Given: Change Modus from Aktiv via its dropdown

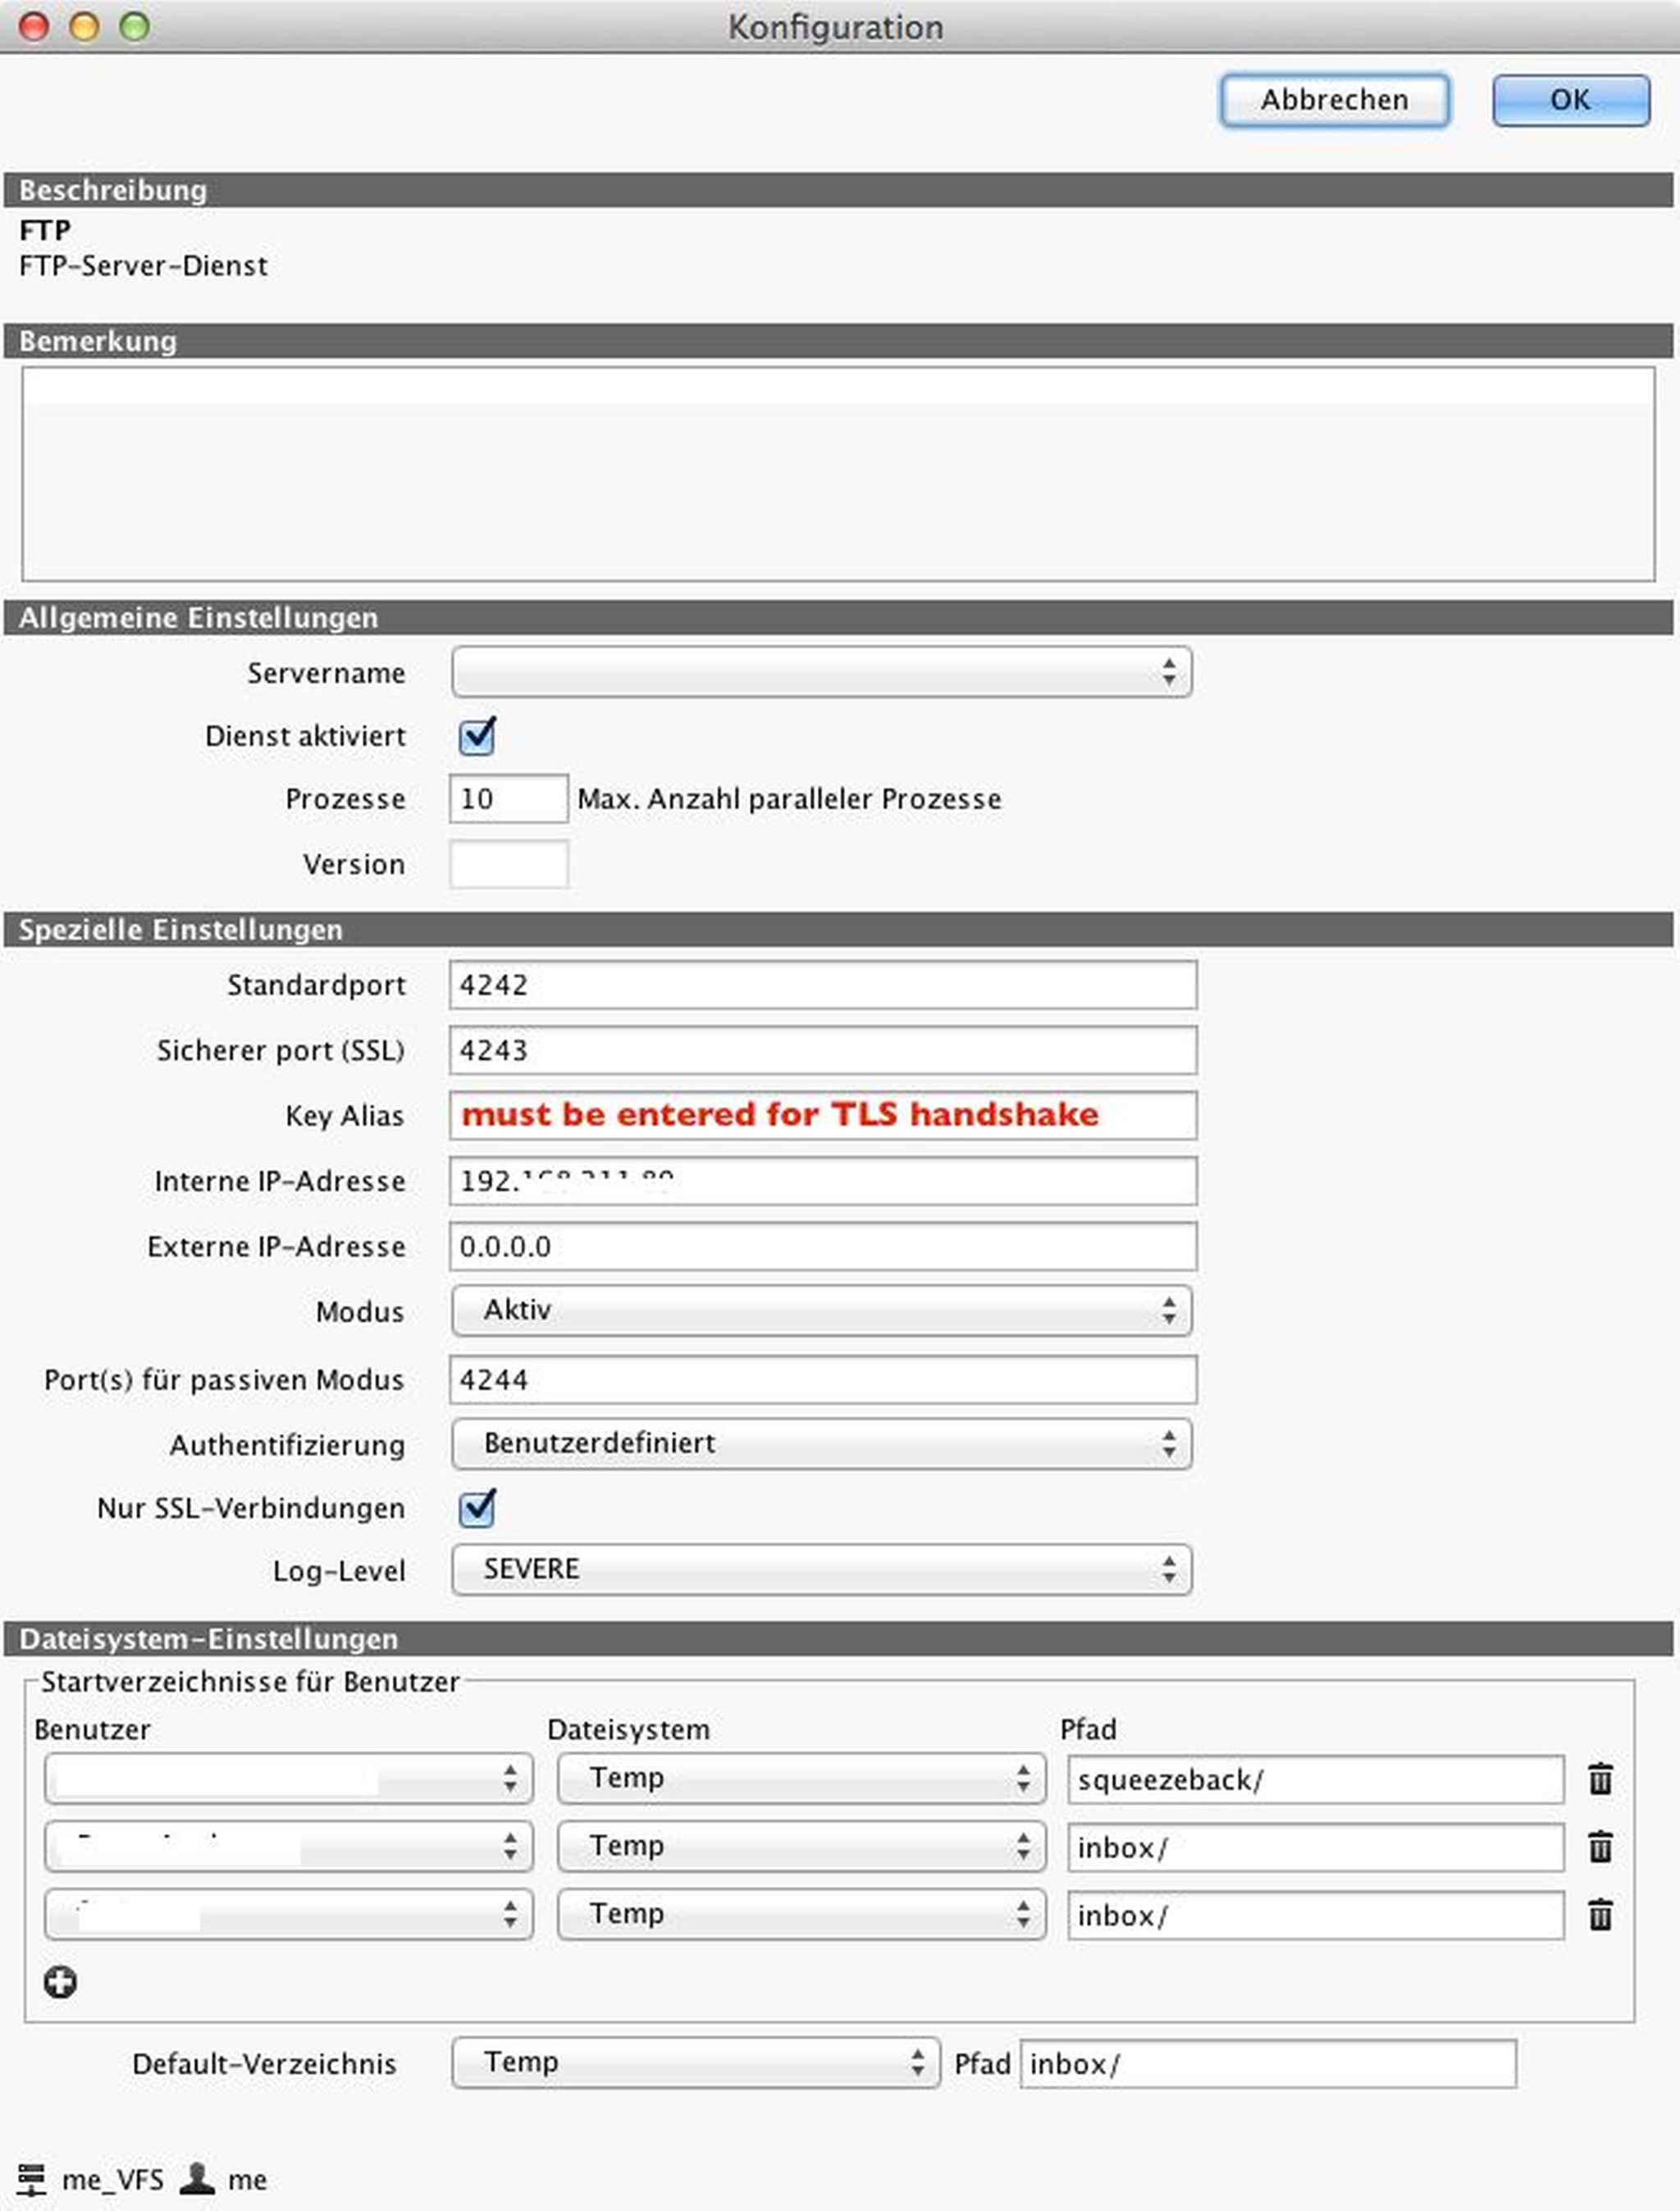Looking at the screenshot, I should pyautogui.click(x=820, y=1311).
